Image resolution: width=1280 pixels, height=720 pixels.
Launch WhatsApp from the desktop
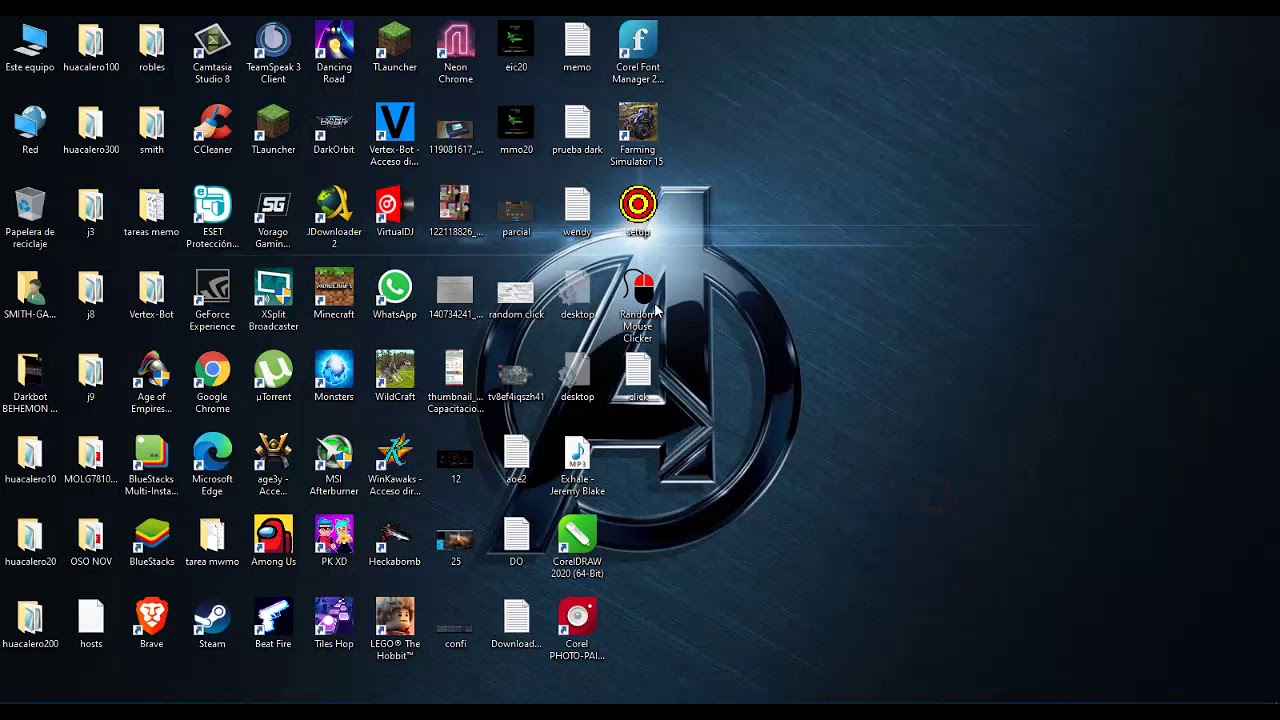pos(394,294)
